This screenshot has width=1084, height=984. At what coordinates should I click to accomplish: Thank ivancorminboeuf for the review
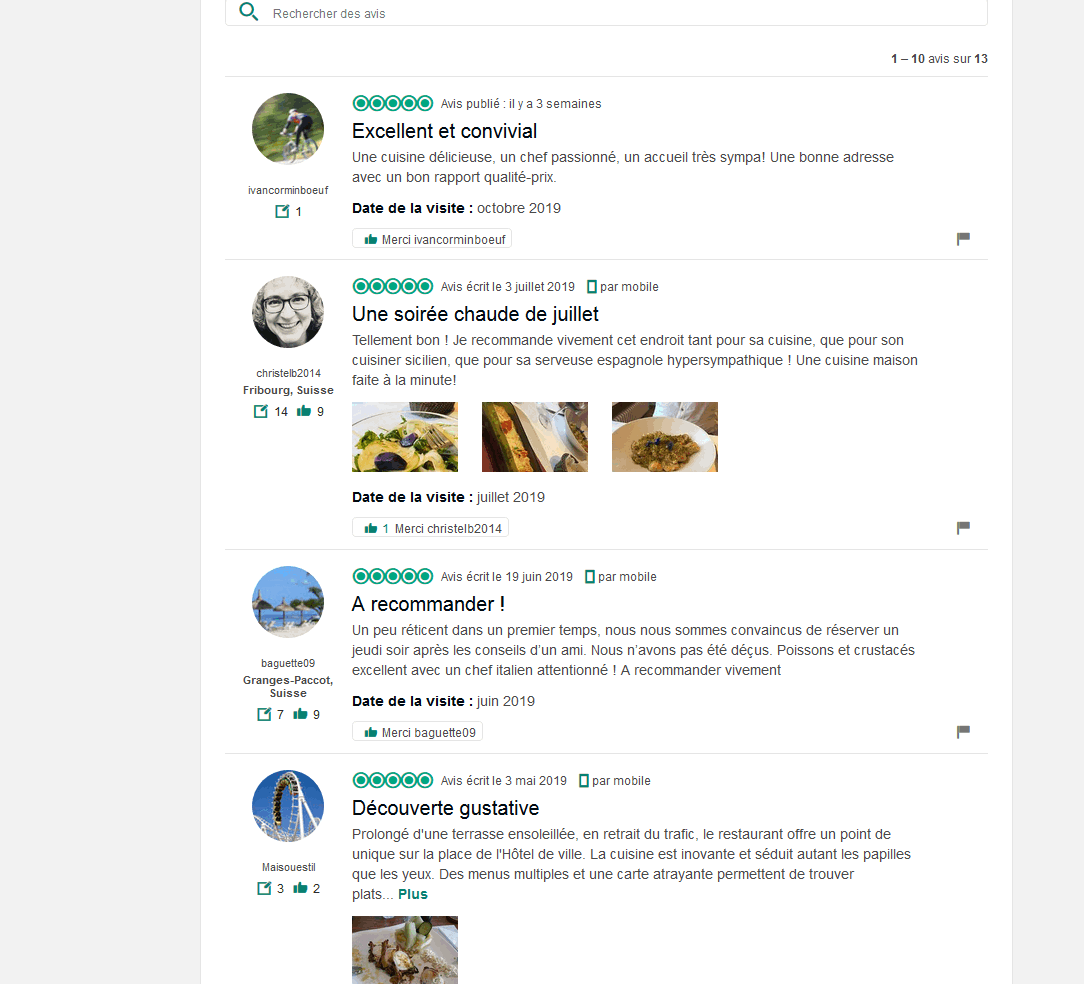click(432, 239)
